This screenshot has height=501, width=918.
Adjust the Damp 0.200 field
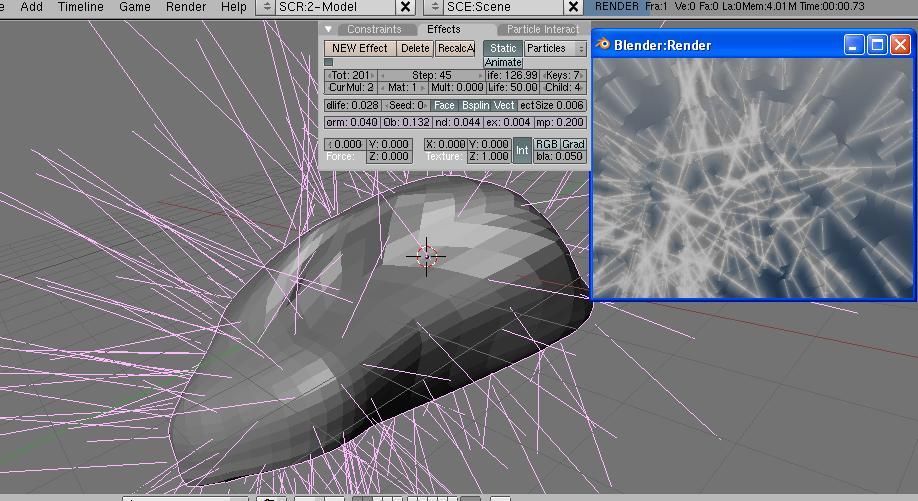(560, 123)
